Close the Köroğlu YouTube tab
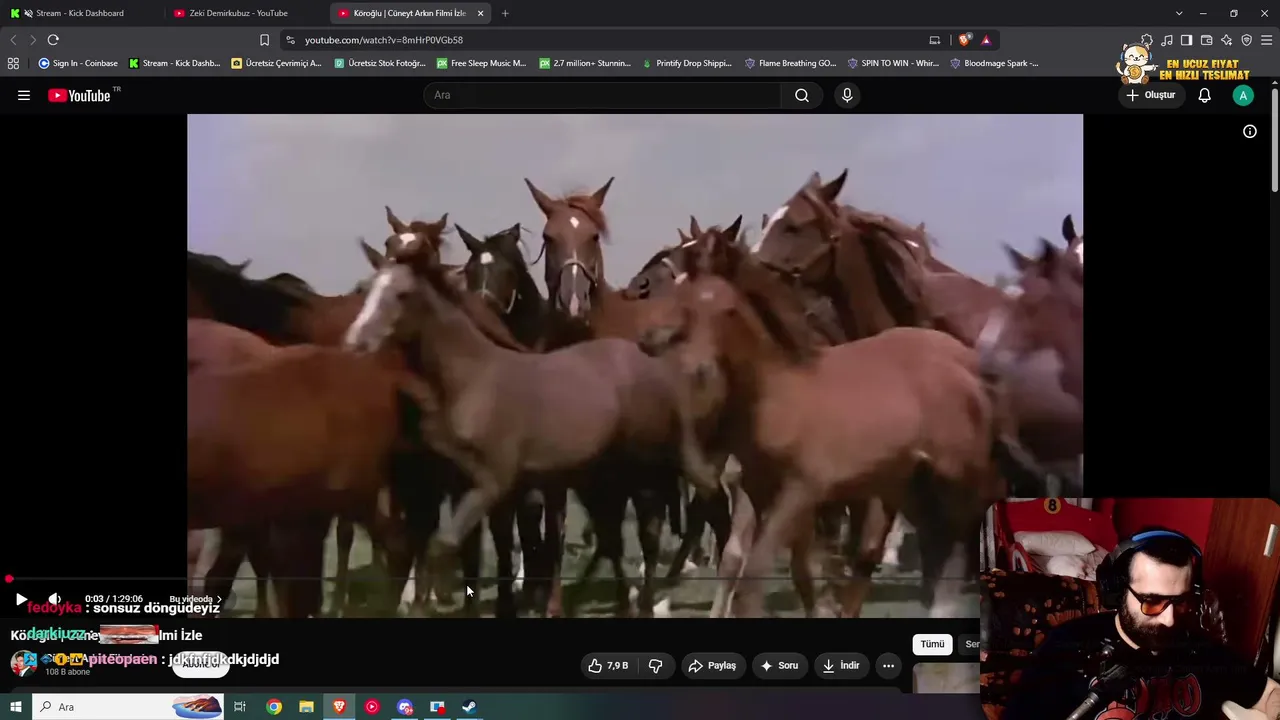This screenshot has height=720, width=1280. pyautogui.click(x=481, y=13)
